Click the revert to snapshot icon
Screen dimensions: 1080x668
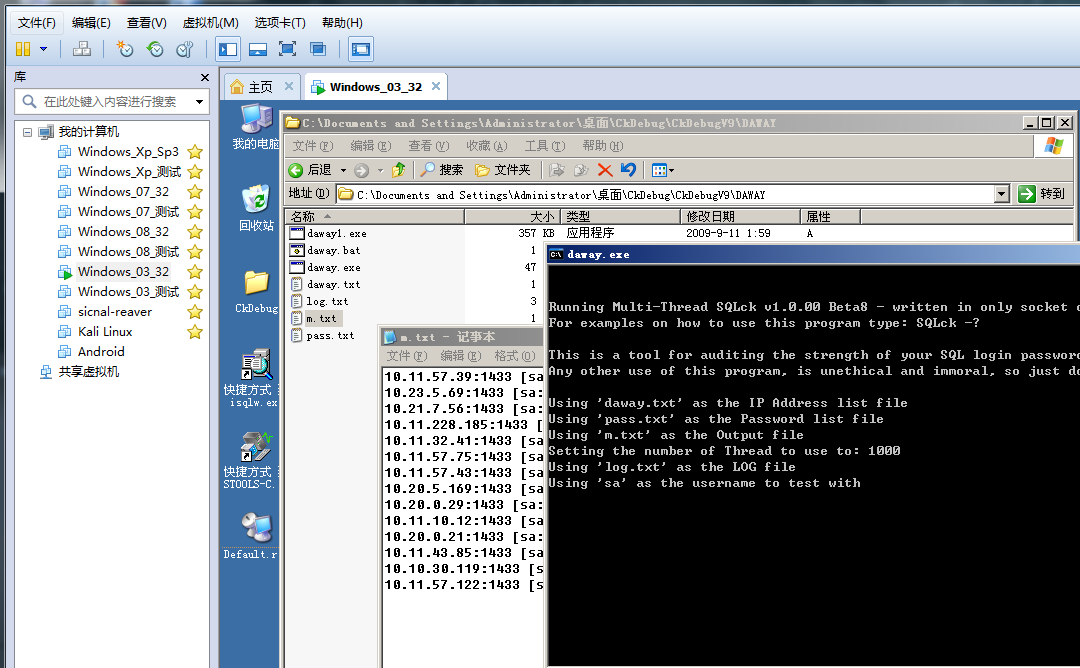154,49
